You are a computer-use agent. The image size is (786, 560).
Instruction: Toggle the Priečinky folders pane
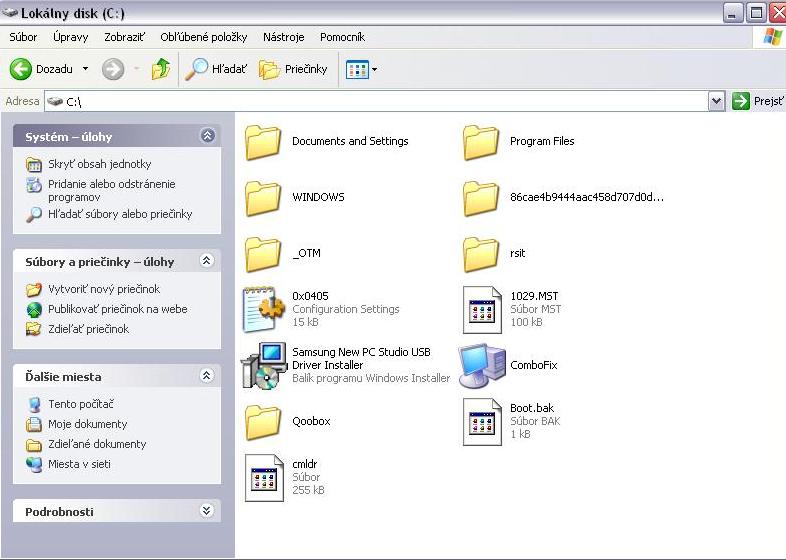293,69
